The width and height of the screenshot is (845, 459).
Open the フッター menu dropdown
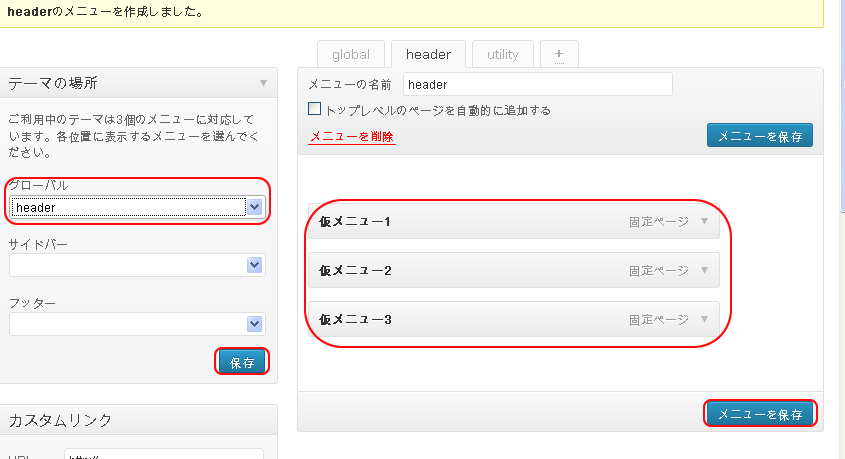click(x=254, y=324)
